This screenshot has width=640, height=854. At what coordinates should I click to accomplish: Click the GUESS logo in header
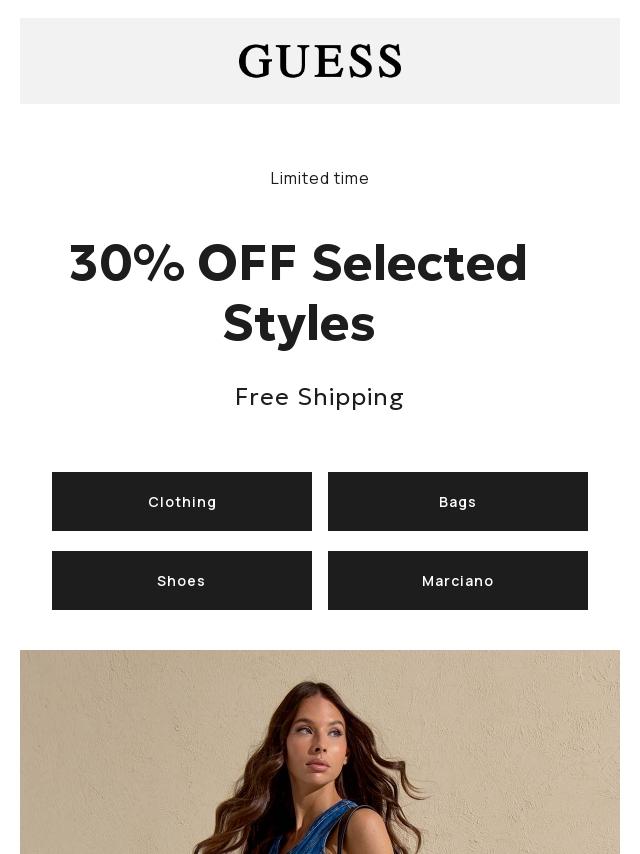click(320, 61)
